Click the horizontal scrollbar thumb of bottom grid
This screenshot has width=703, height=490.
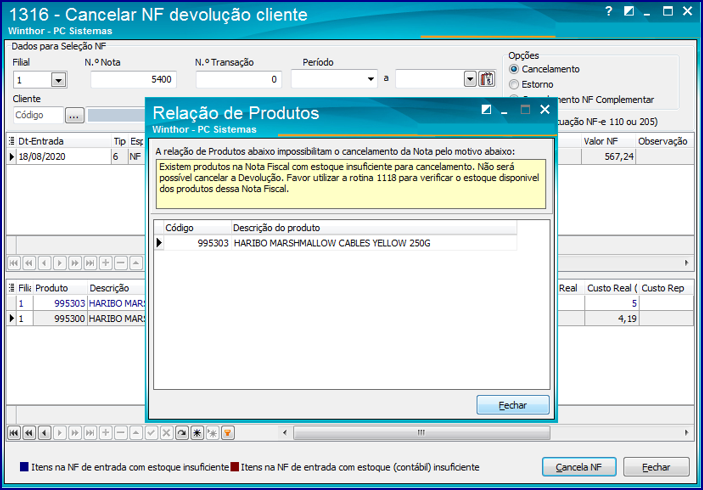click(x=421, y=433)
